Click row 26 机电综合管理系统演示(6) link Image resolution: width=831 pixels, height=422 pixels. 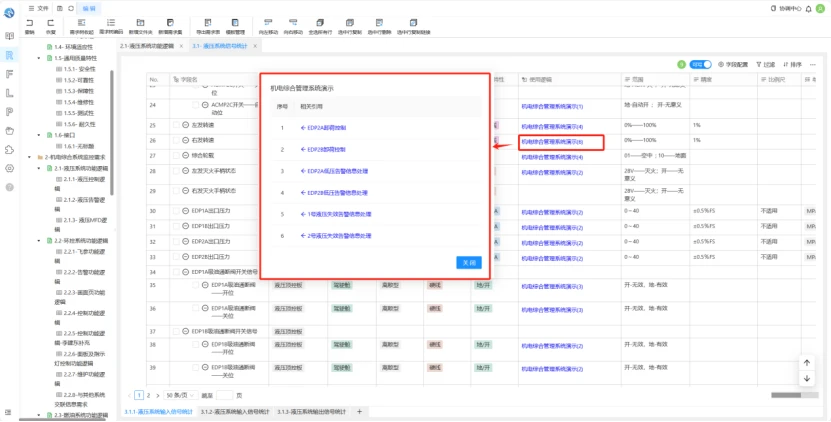coord(552,142)
